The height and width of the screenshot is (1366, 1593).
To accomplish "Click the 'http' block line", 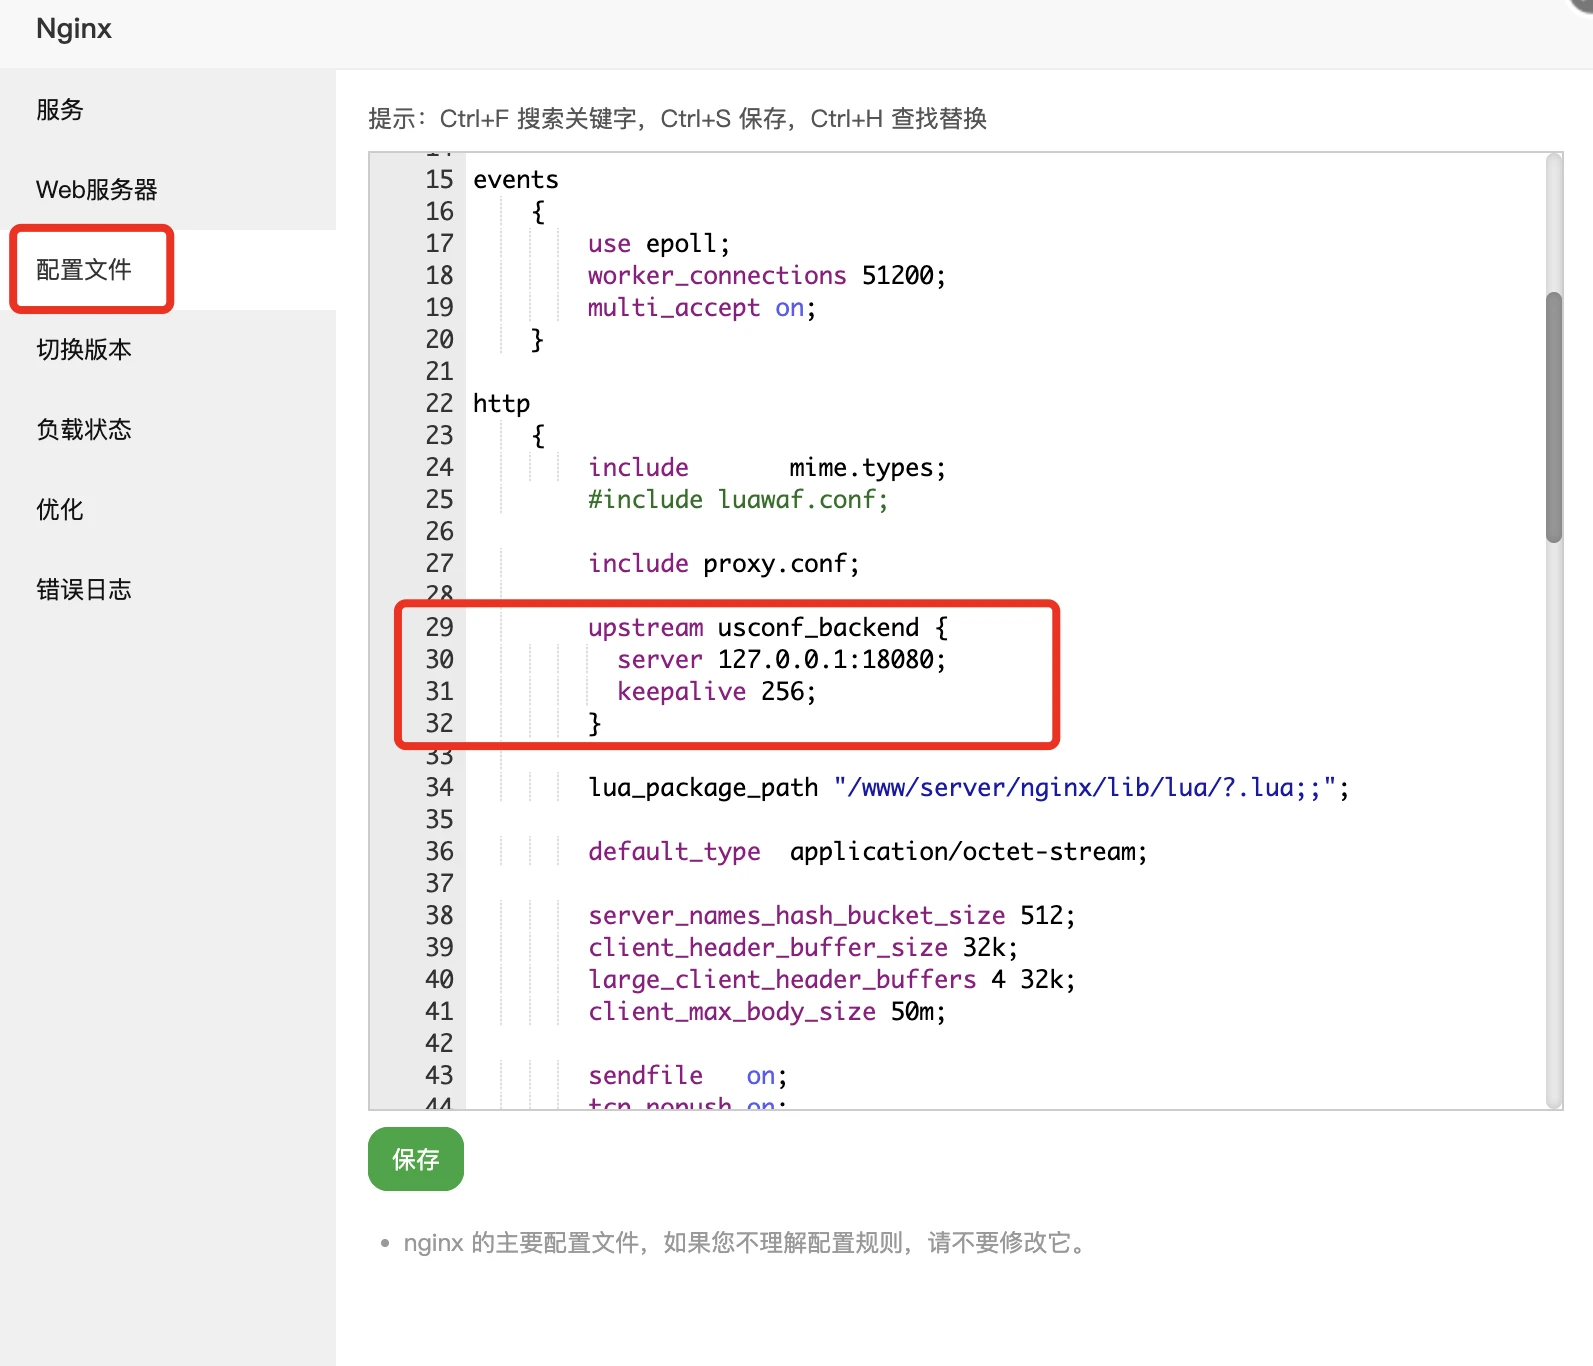I will 502,404.
